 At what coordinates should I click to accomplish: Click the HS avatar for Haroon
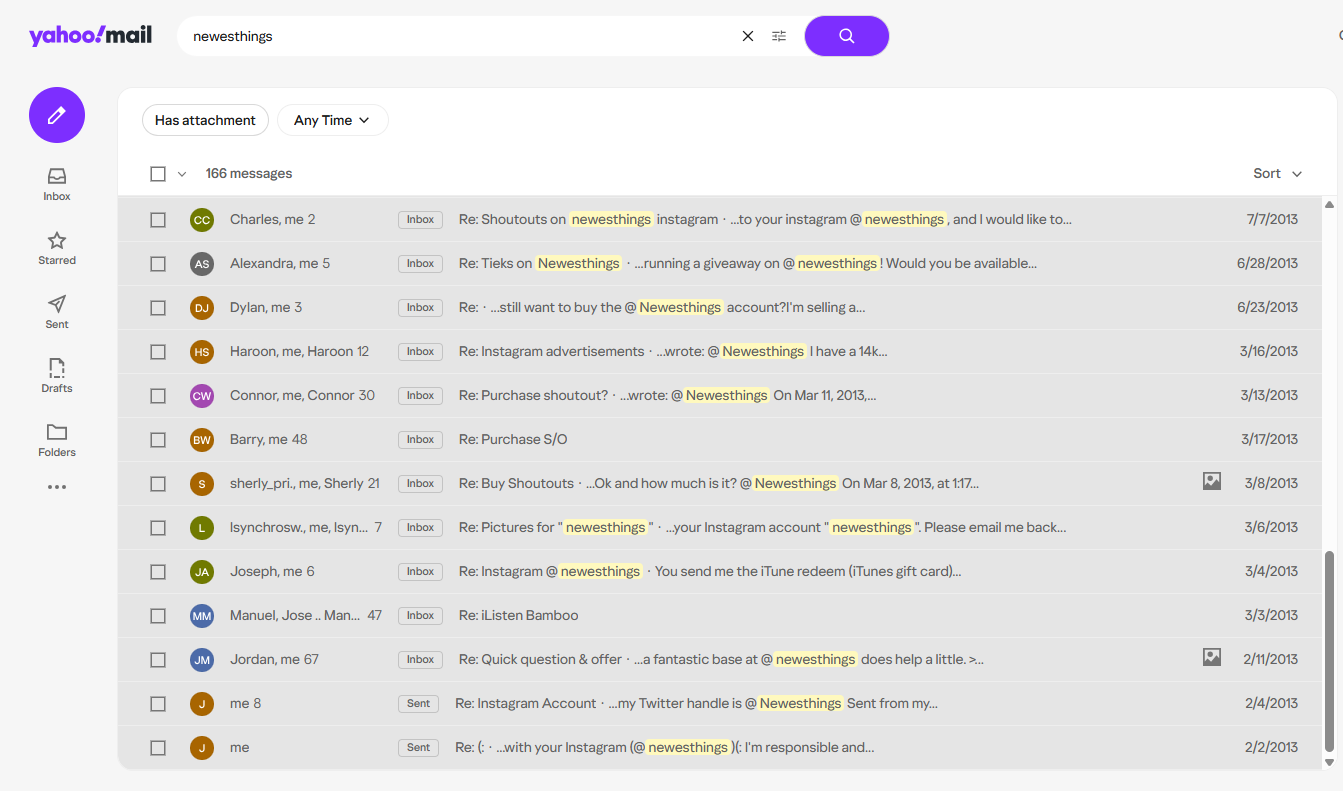(202, 352)
